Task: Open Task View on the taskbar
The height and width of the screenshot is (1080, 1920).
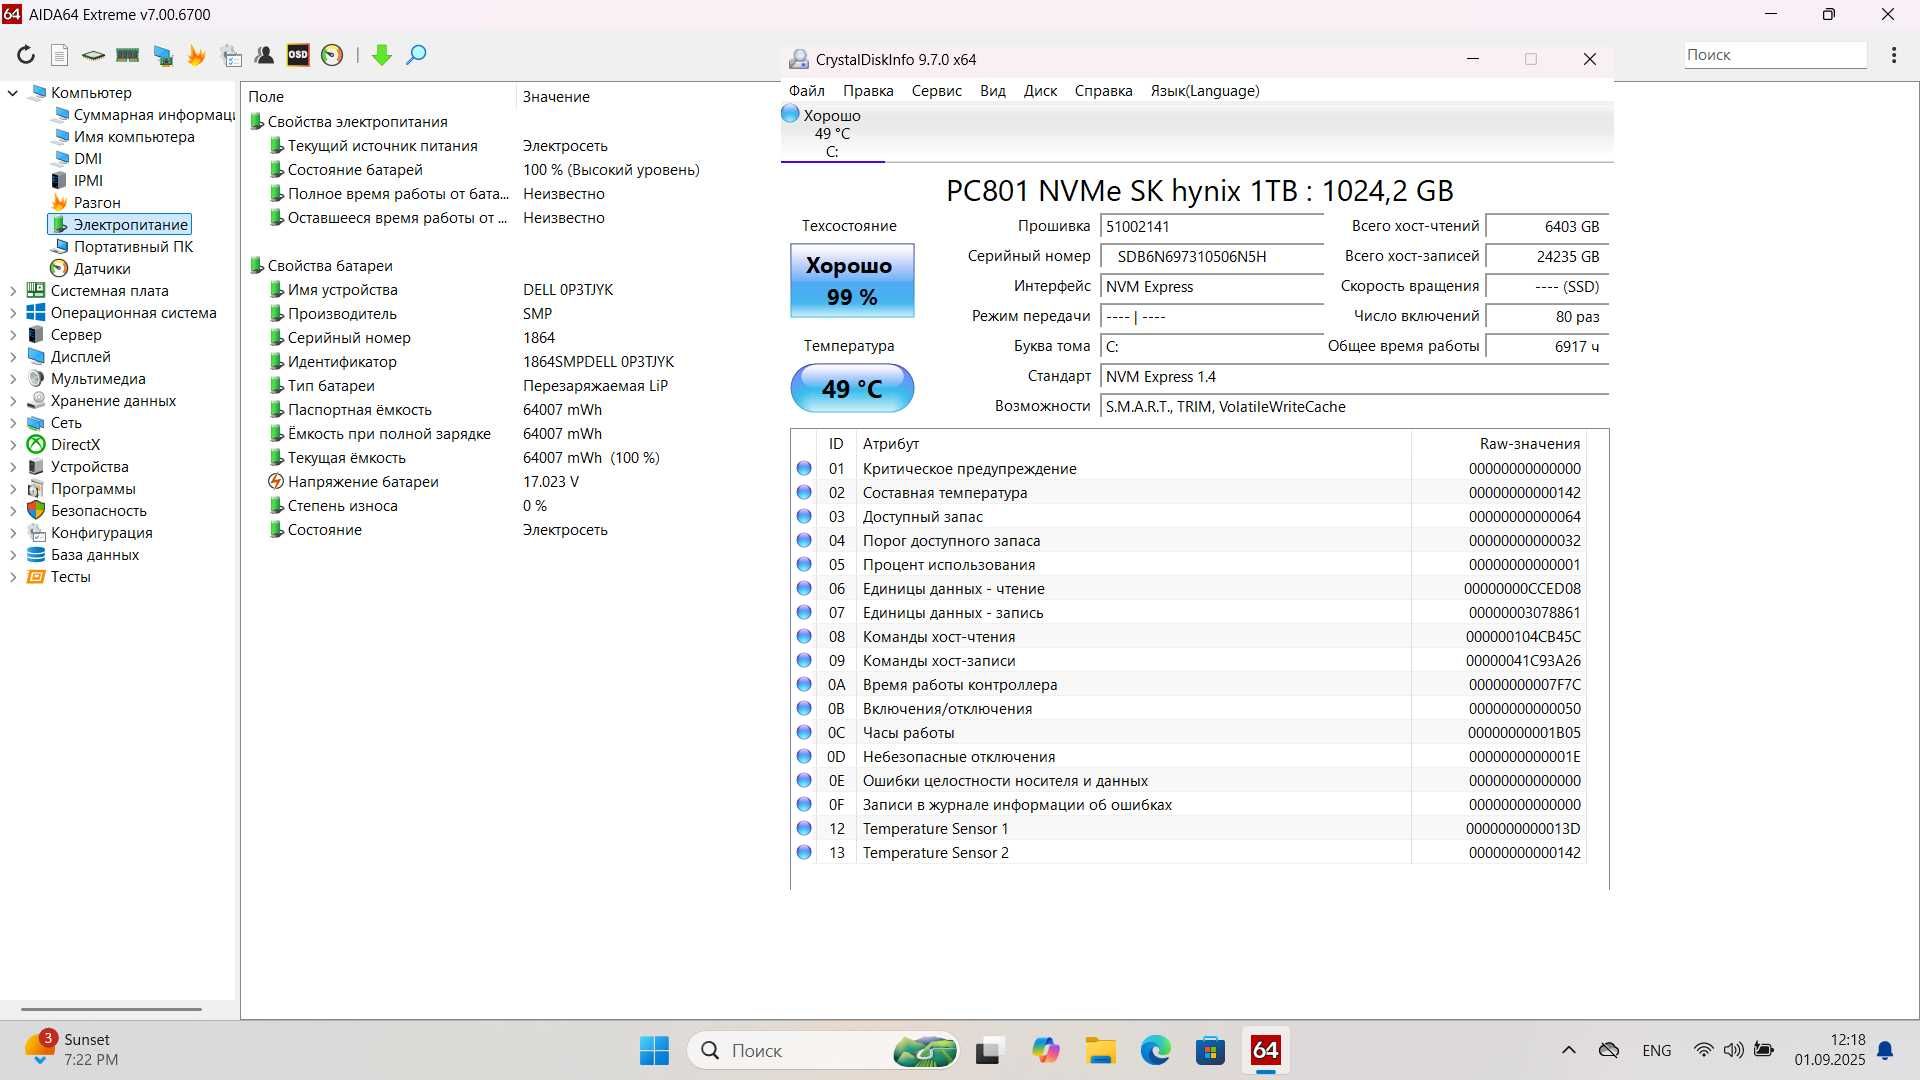Action: pyautogui.click(x=988, y=1050)
